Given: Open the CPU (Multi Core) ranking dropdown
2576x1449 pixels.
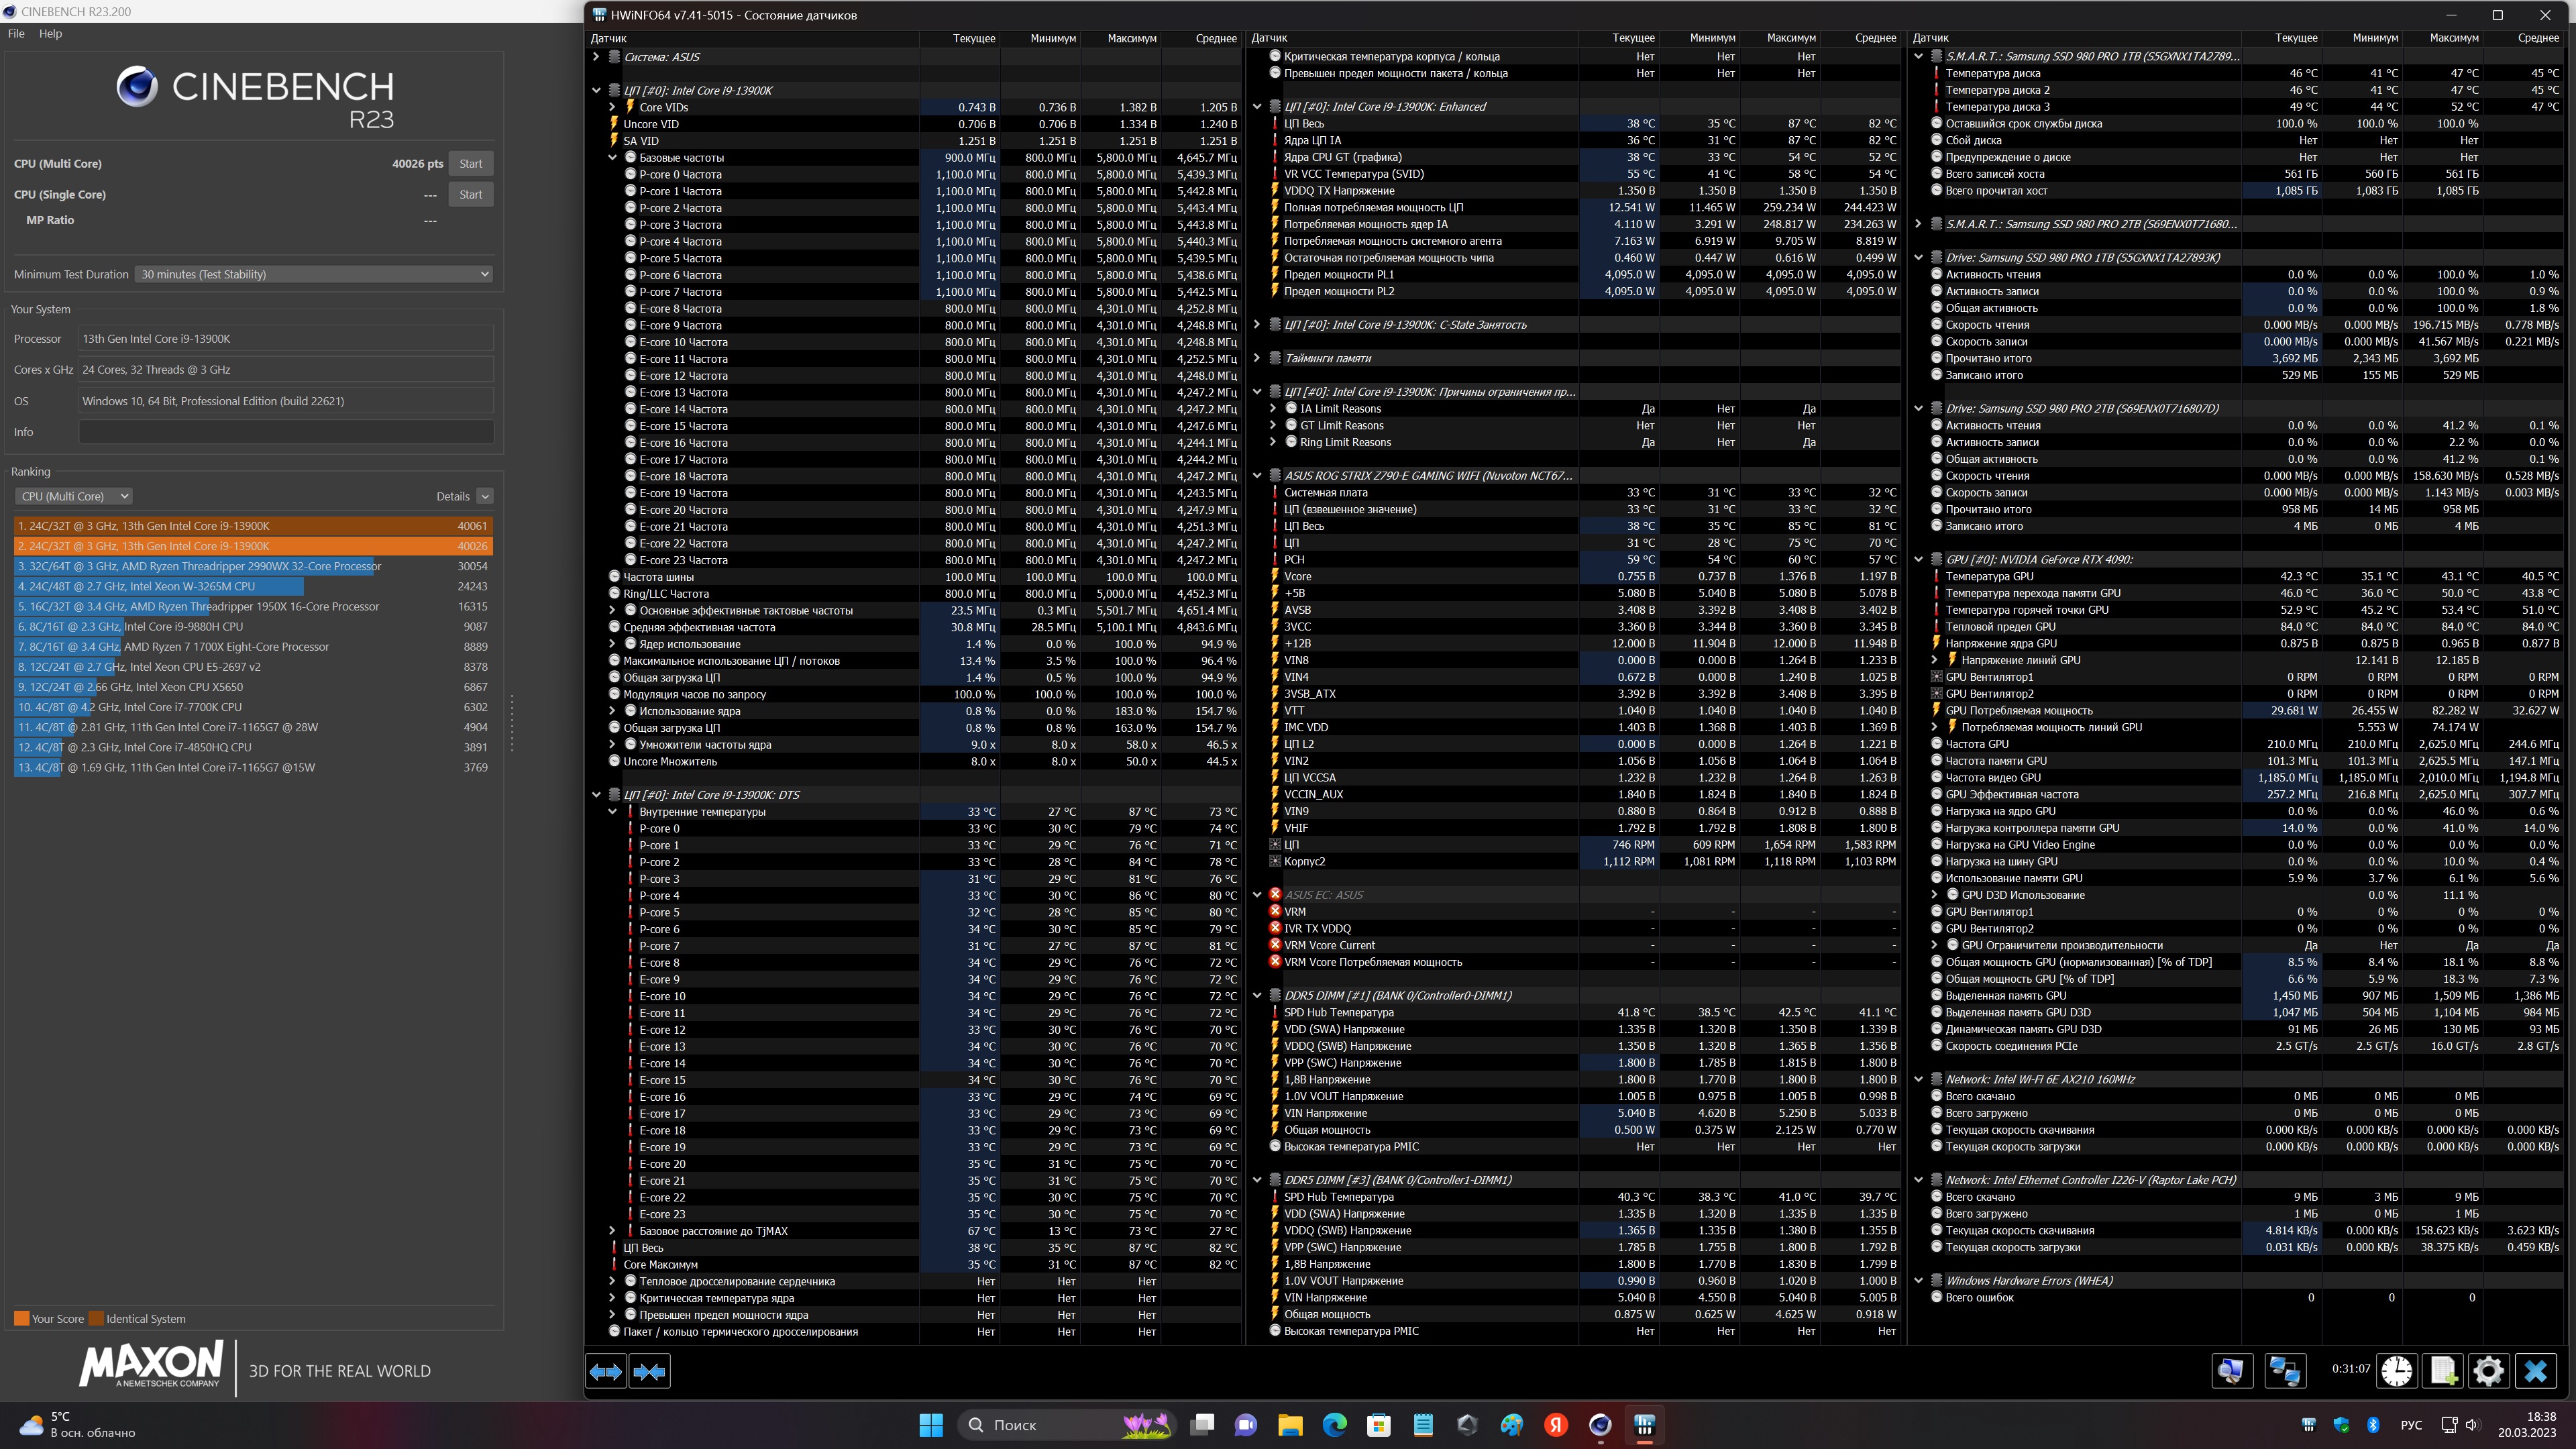Looking at the screenshot, I should [x=74, y=496].
